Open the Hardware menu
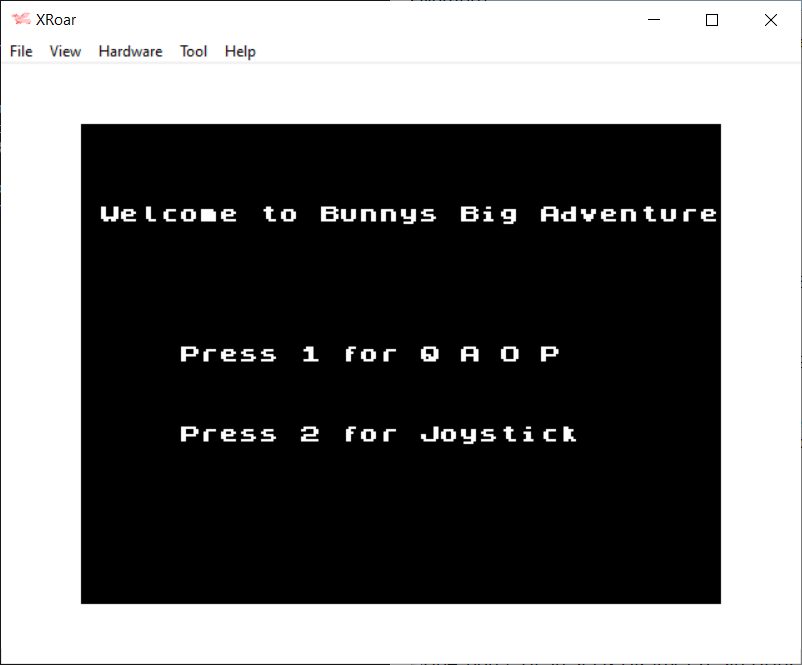 [130, 51]
